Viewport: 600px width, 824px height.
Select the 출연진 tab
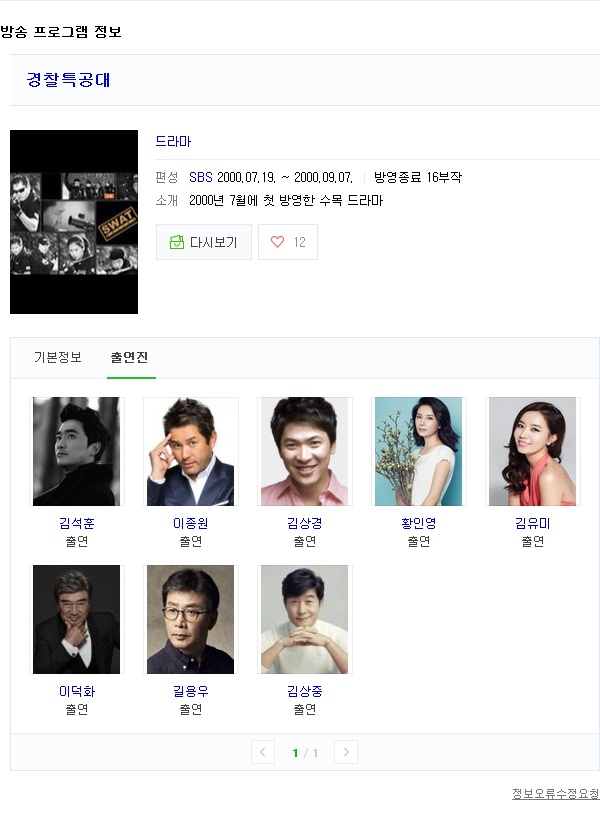(130, 358)
